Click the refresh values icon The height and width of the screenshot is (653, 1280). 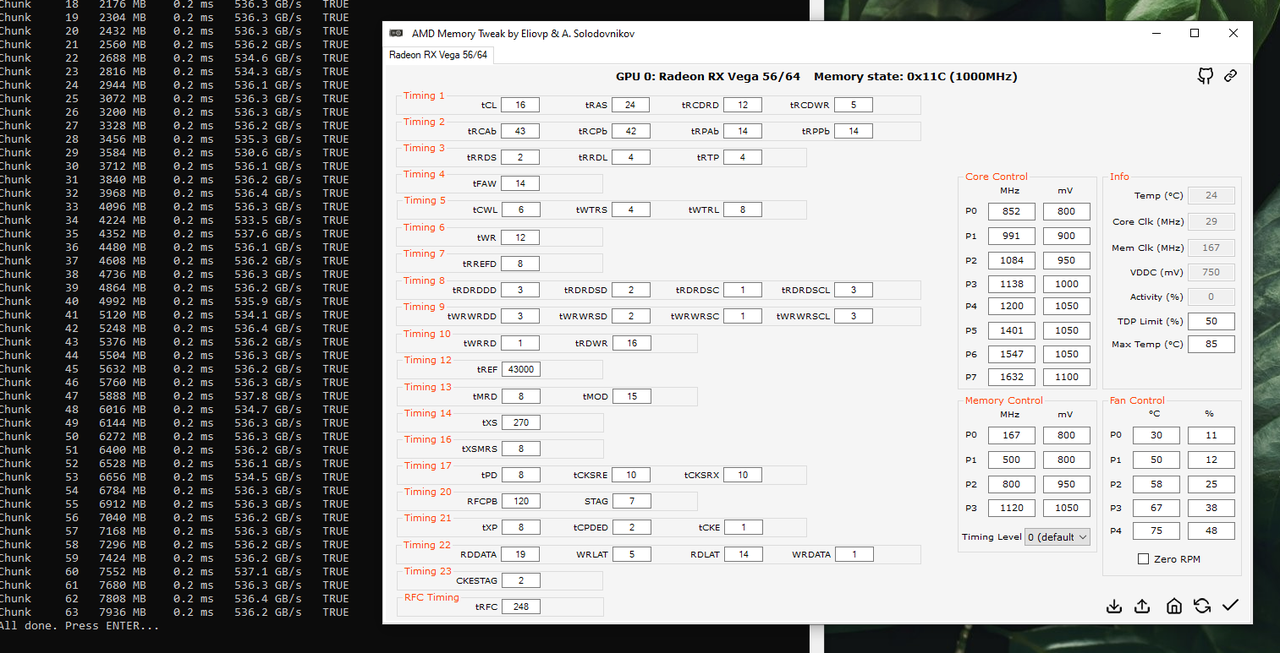tap(1202, 606)
